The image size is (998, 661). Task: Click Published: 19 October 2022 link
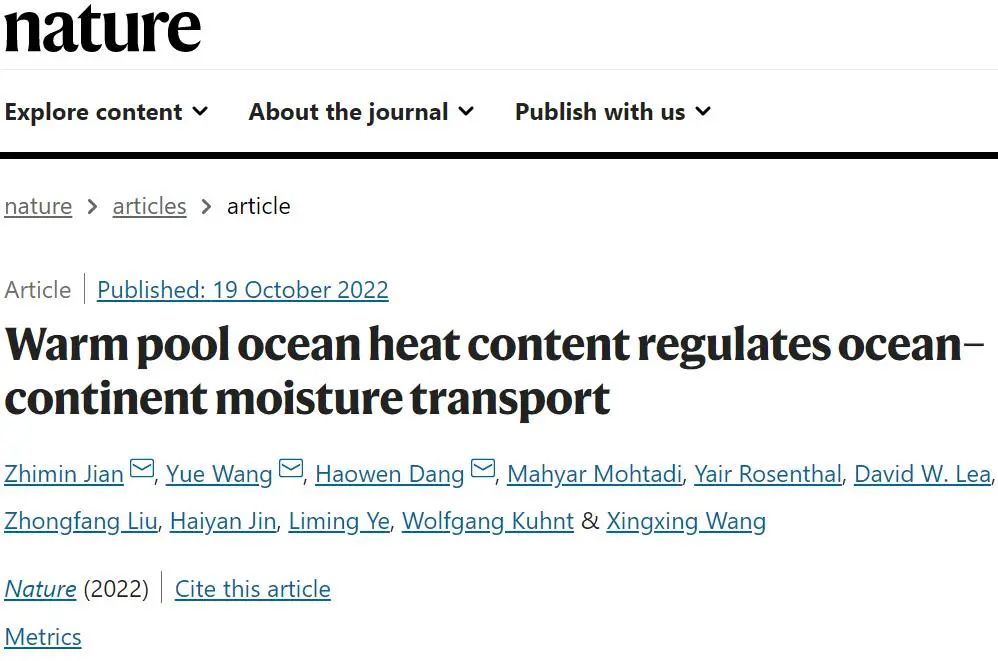pyautogui.click(x=242, y=290)
